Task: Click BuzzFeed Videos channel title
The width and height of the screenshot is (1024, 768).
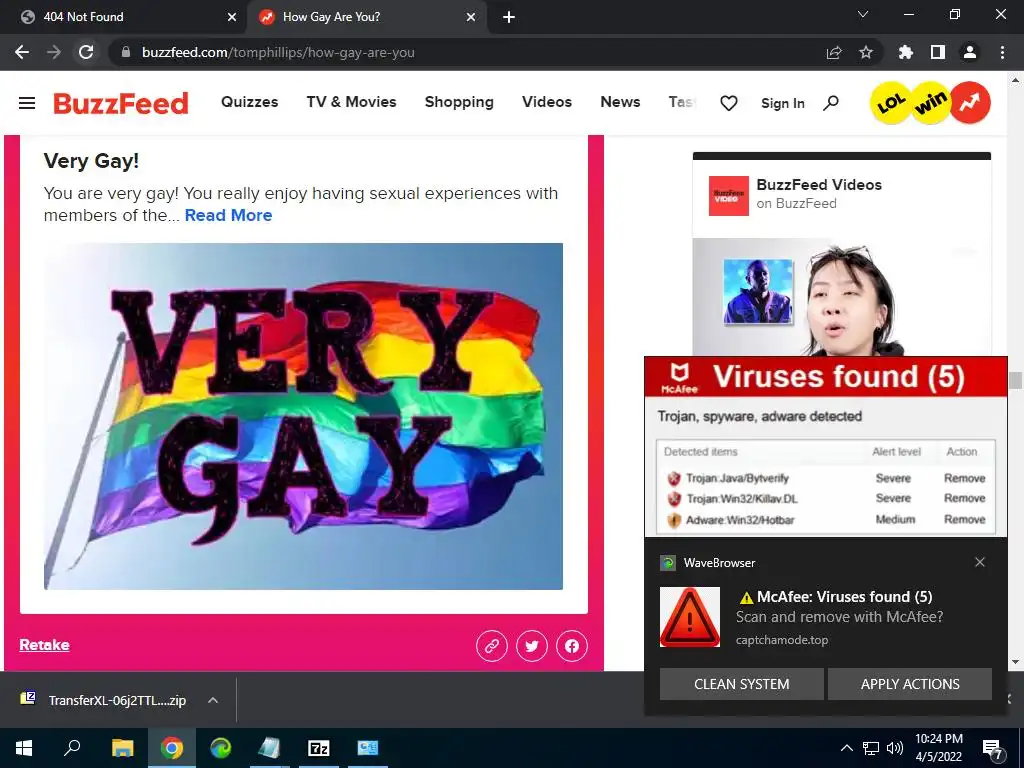Action: pos(819,185)
